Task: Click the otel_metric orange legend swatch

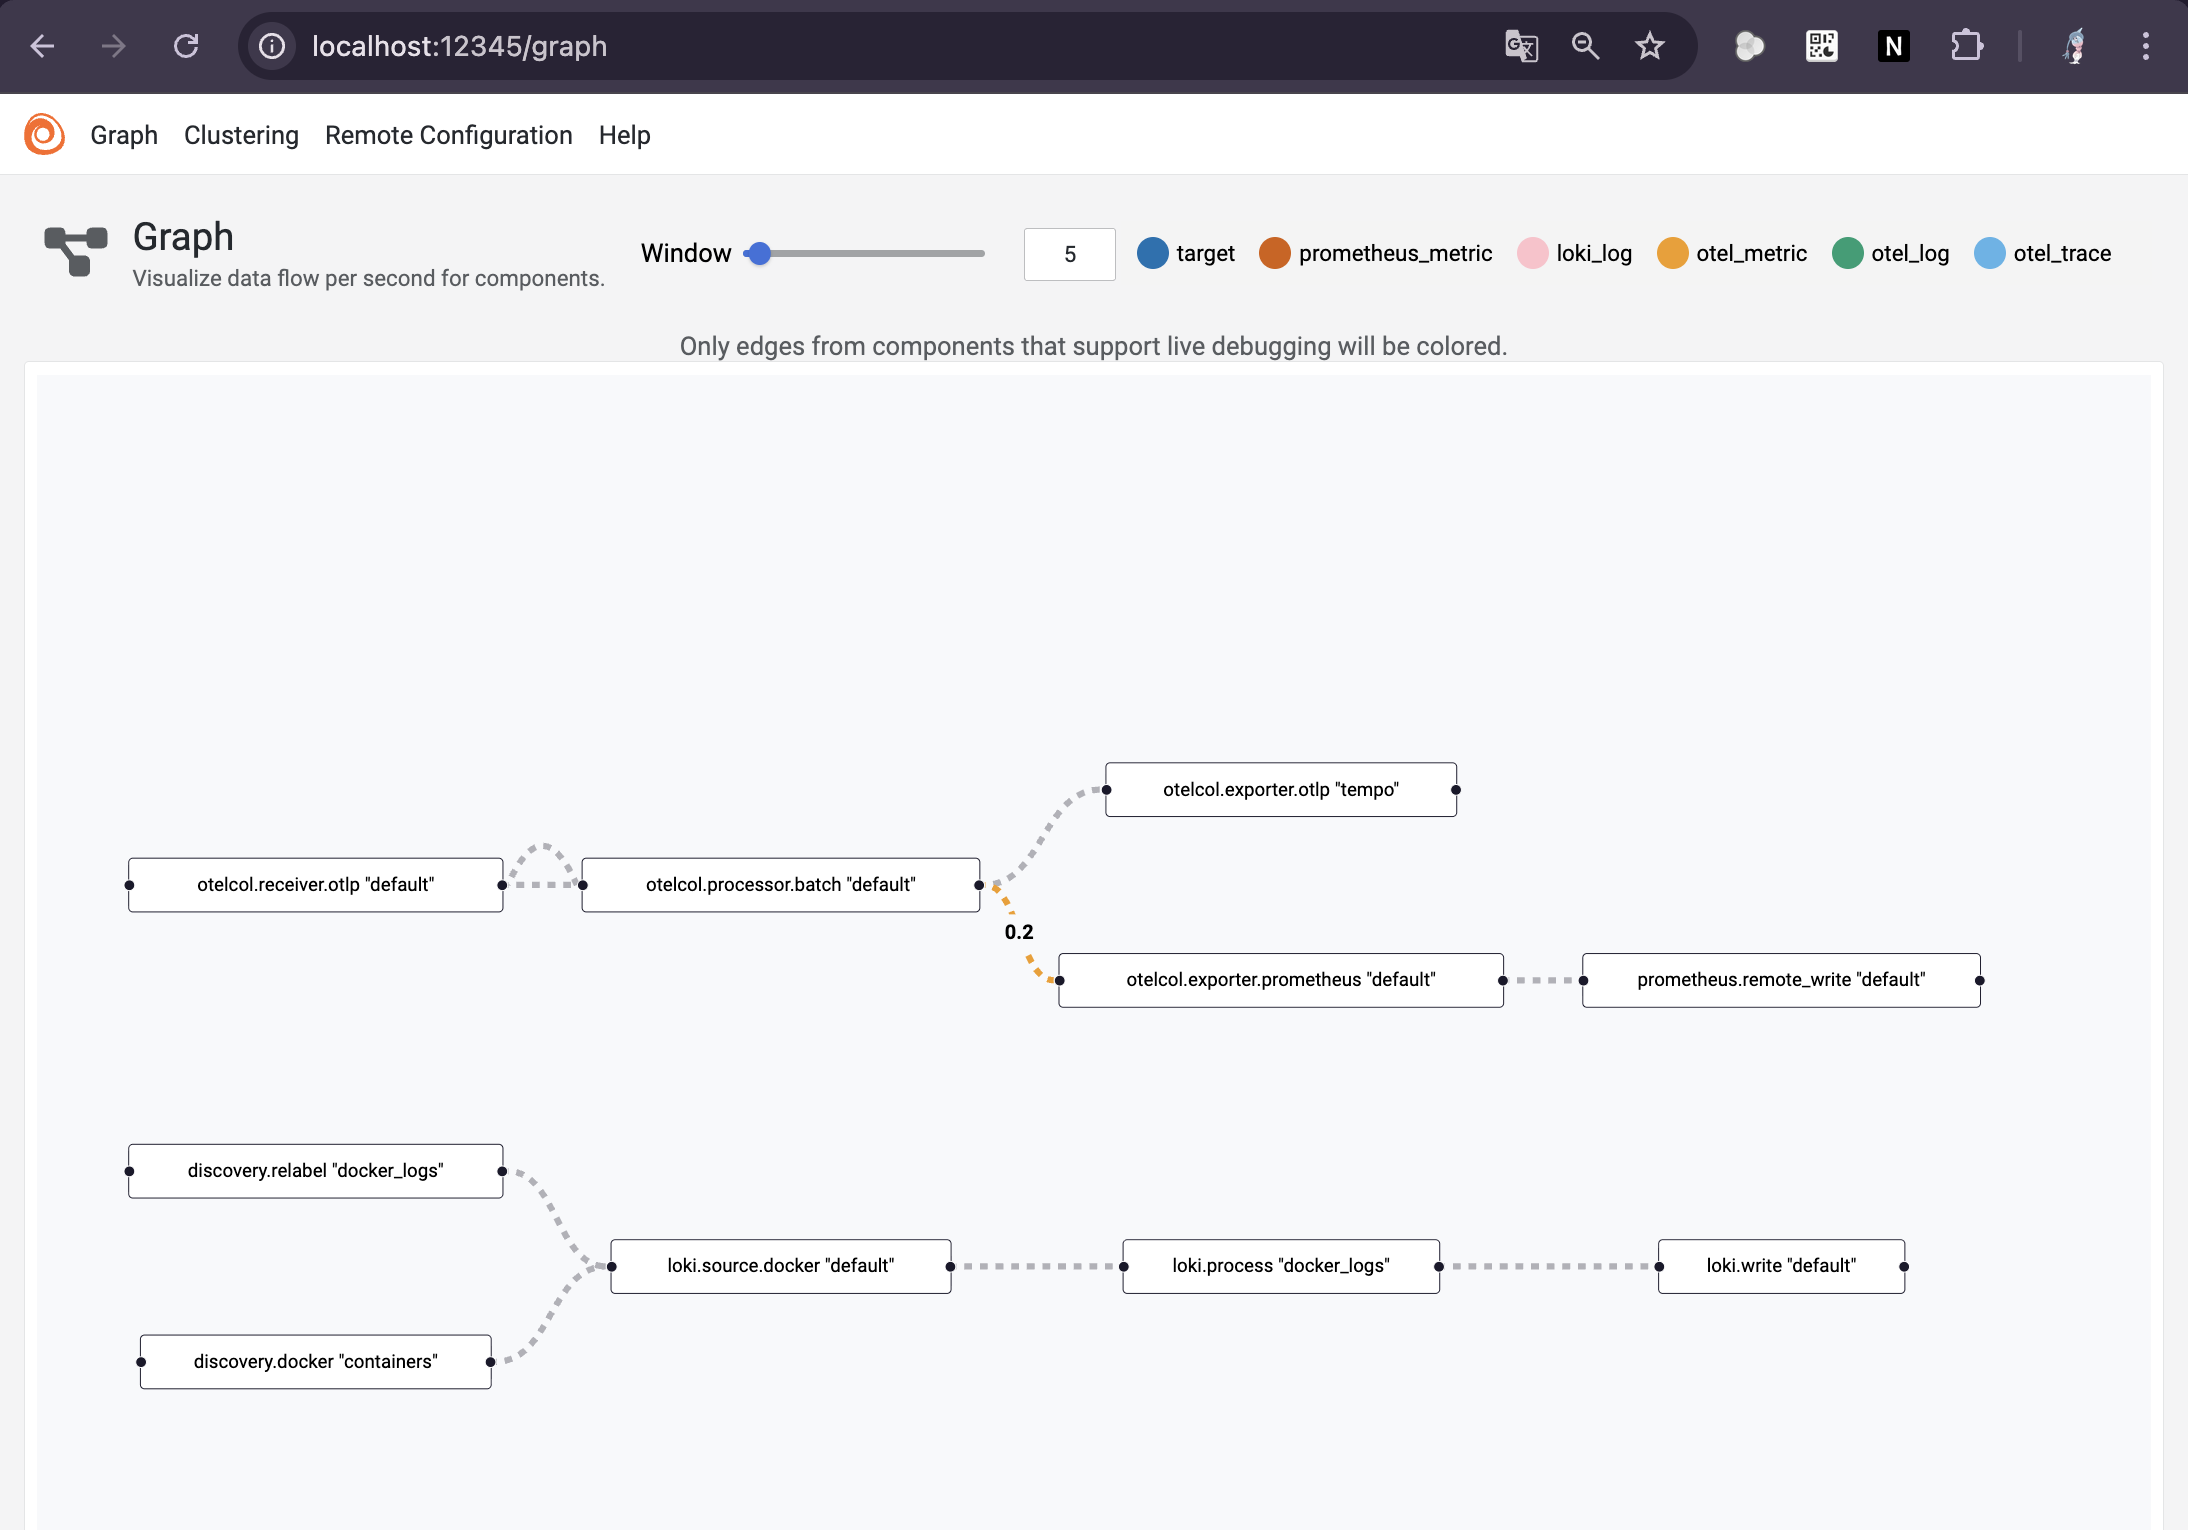Action: 1672,254
